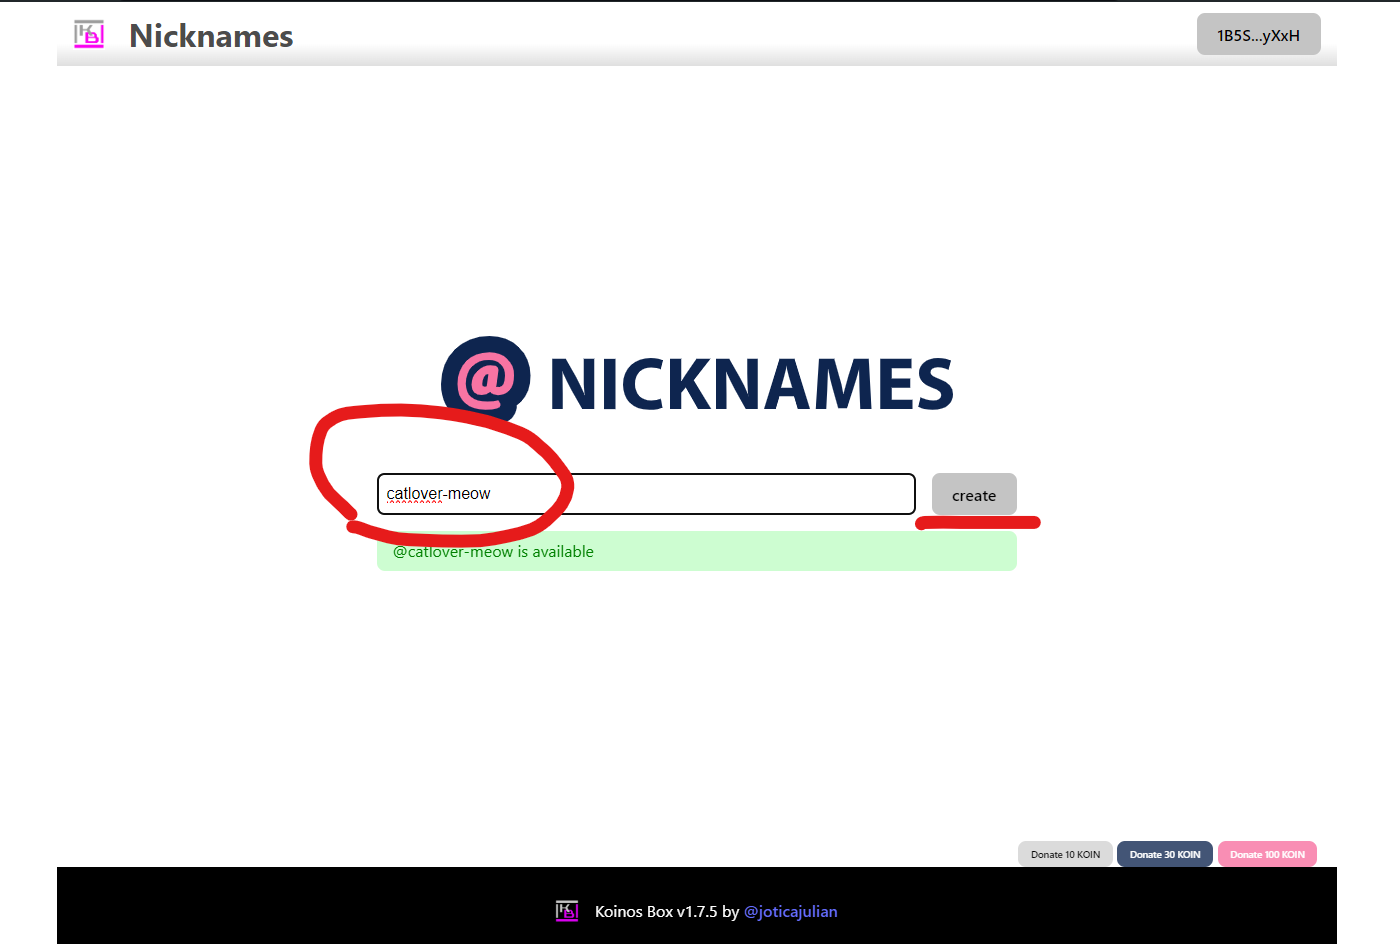The image size is (1400, 944).
Task: Click the Koinos Box logo in header
Action: pyautogui.click(x=89, y=35)
